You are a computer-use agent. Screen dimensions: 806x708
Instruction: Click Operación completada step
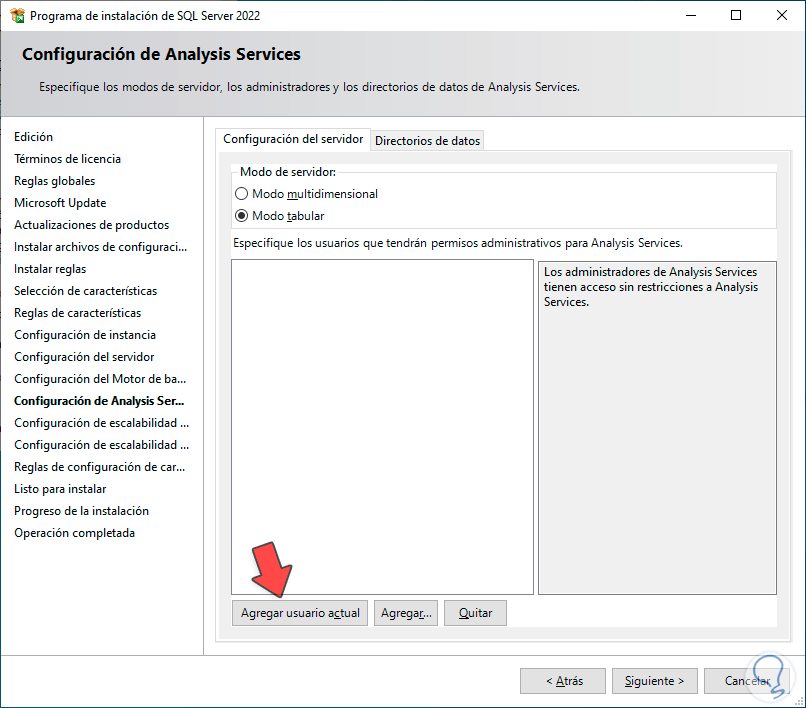(x=75, y=533)
